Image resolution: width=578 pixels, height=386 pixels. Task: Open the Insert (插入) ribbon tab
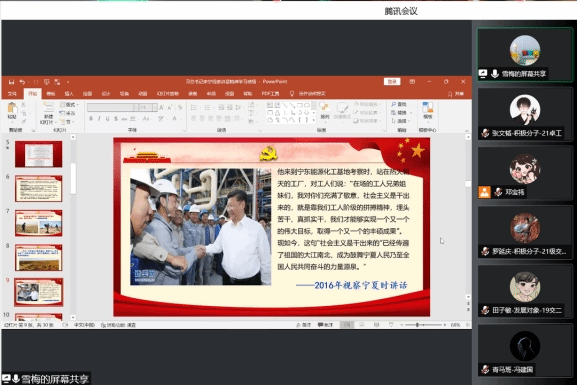tap(69, 94)
